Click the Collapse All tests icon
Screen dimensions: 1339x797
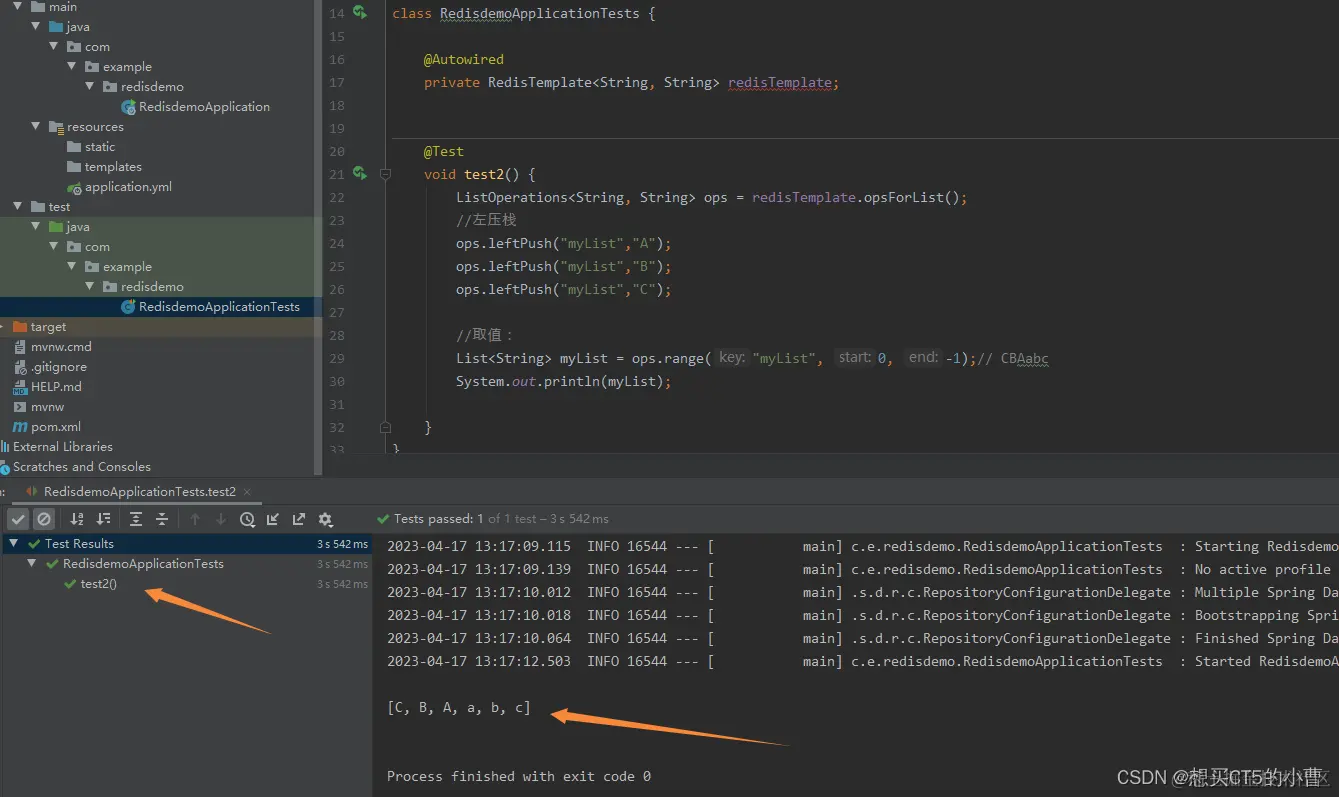point(162,519)
